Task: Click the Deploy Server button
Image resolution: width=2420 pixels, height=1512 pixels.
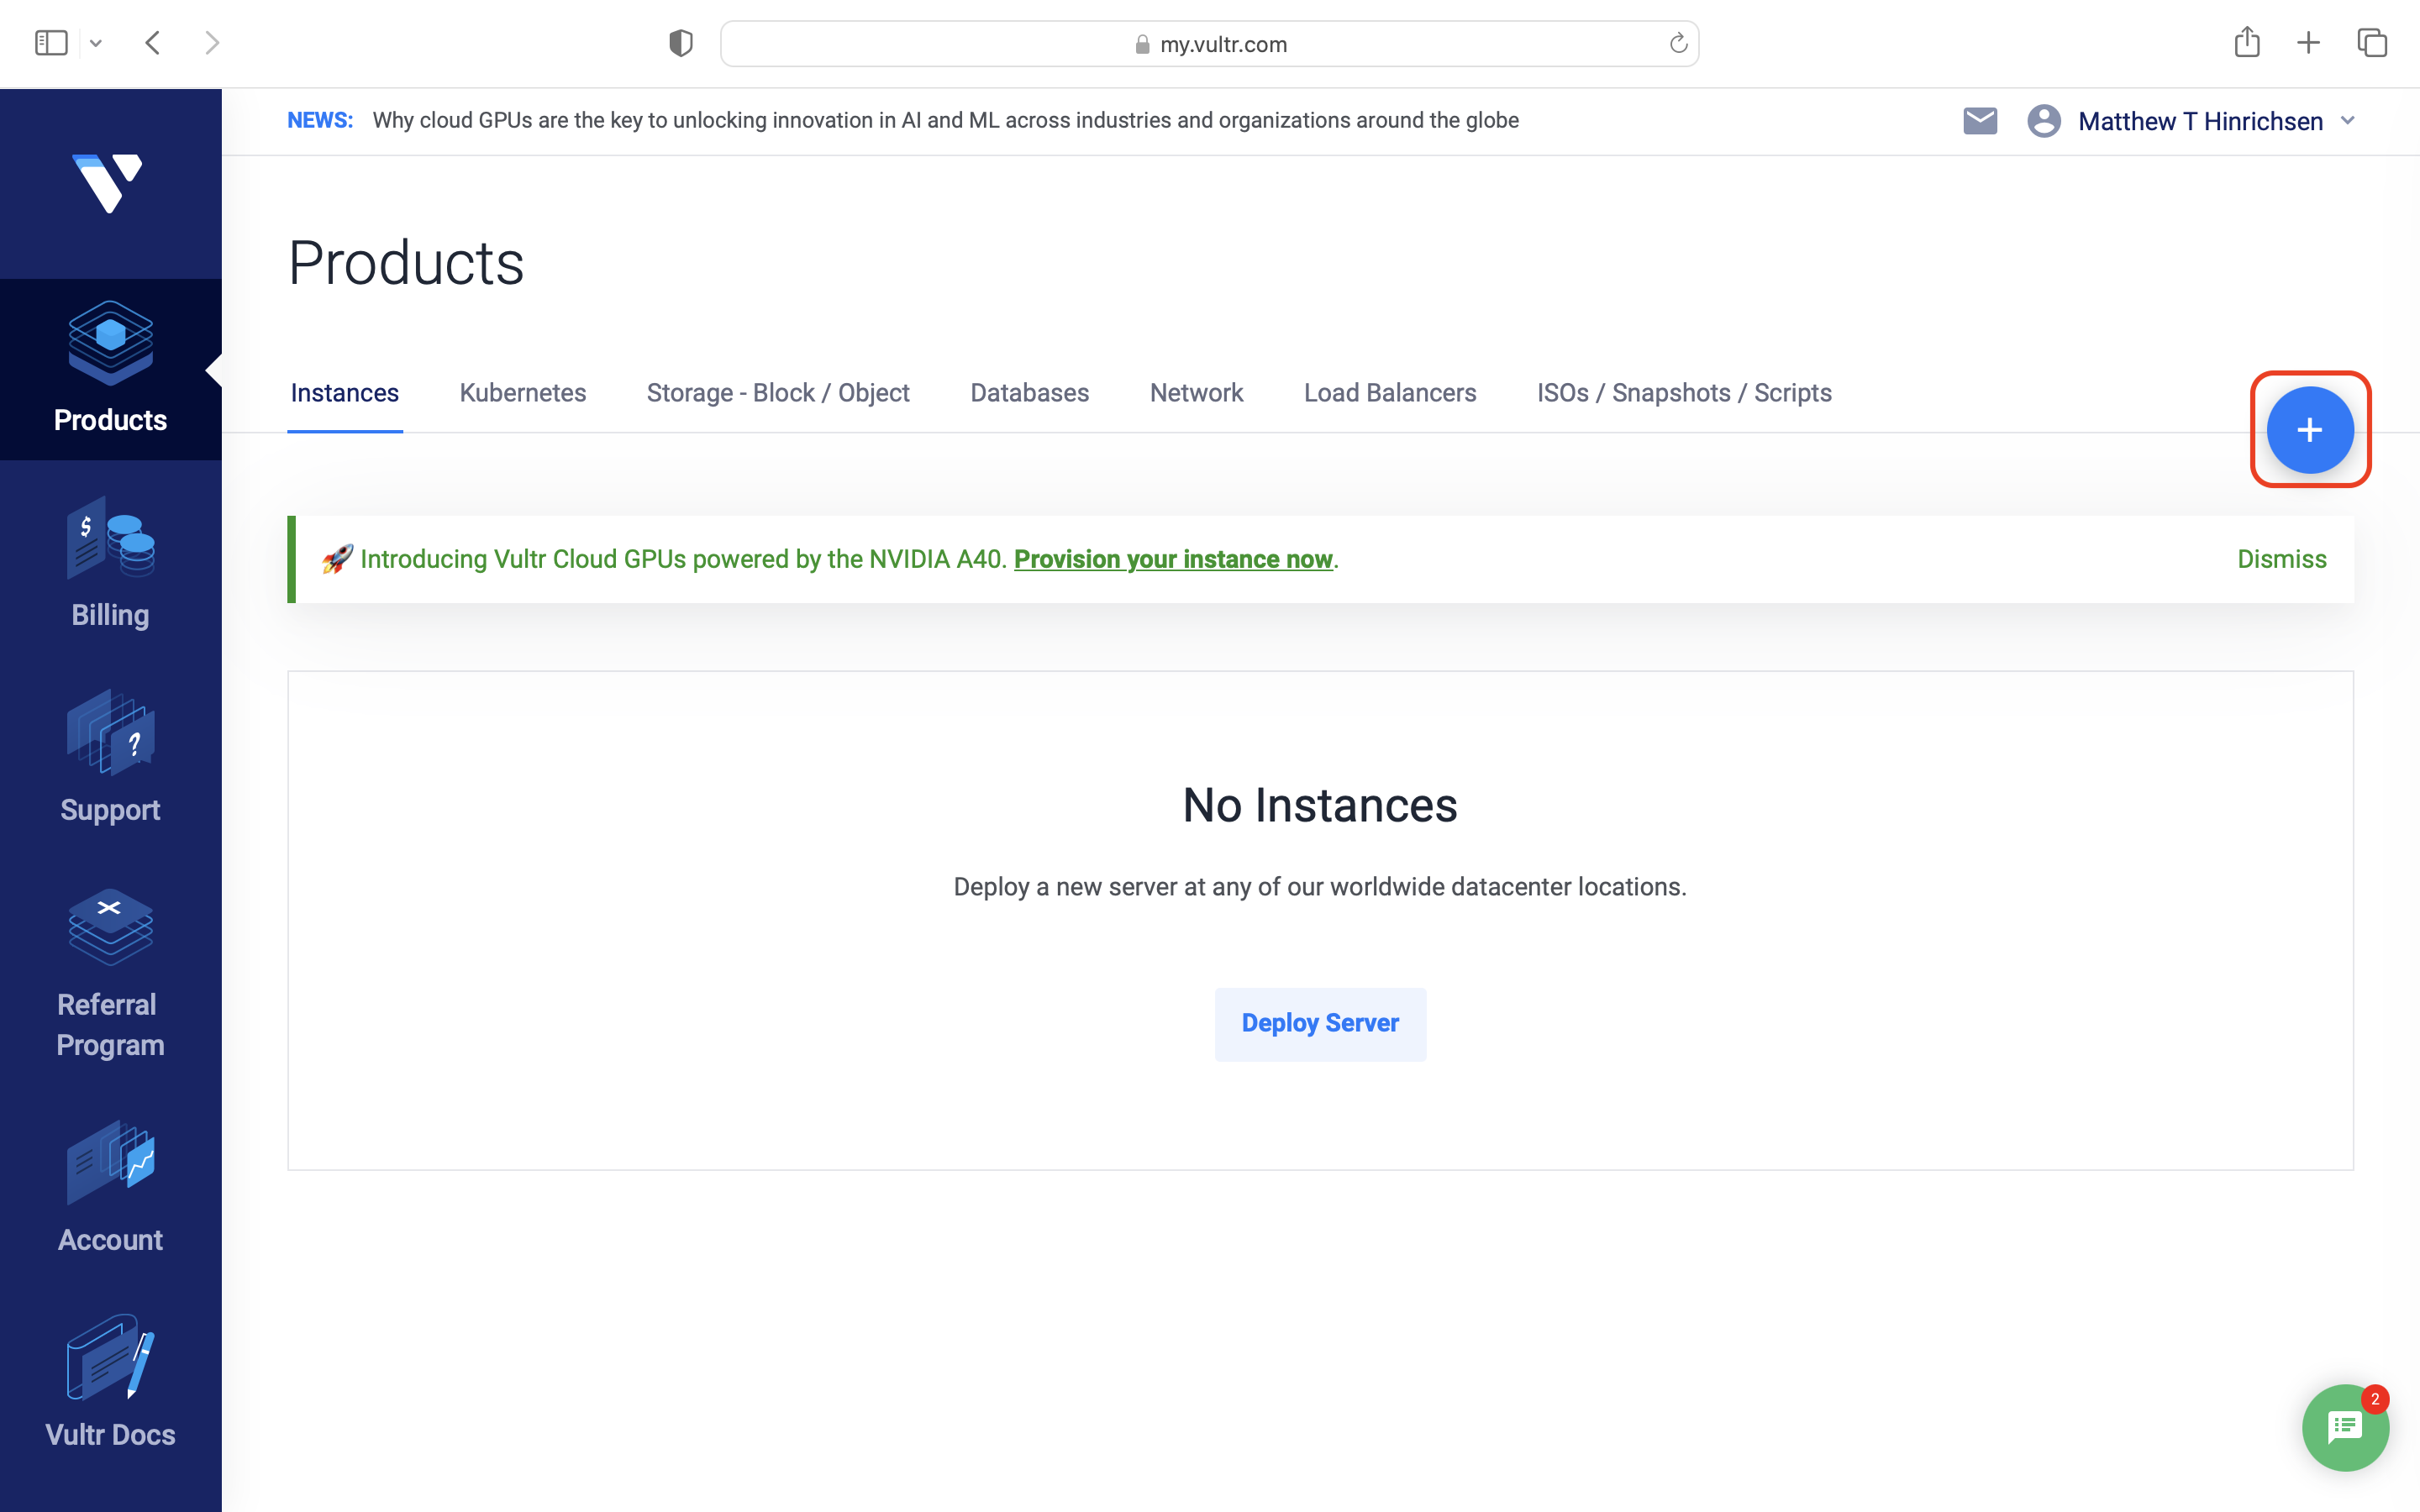Action: 1320,1024
